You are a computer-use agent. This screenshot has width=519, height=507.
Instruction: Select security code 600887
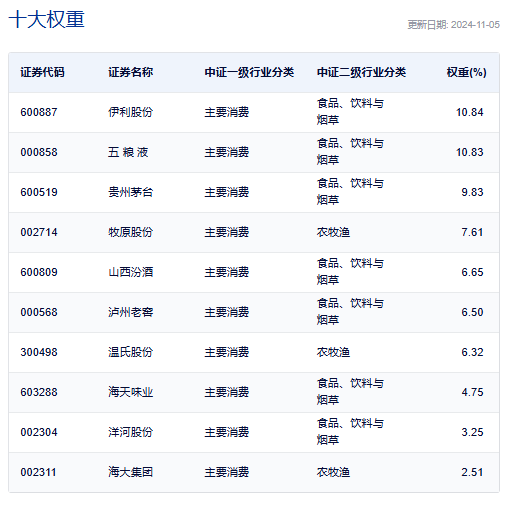(39, 112)
